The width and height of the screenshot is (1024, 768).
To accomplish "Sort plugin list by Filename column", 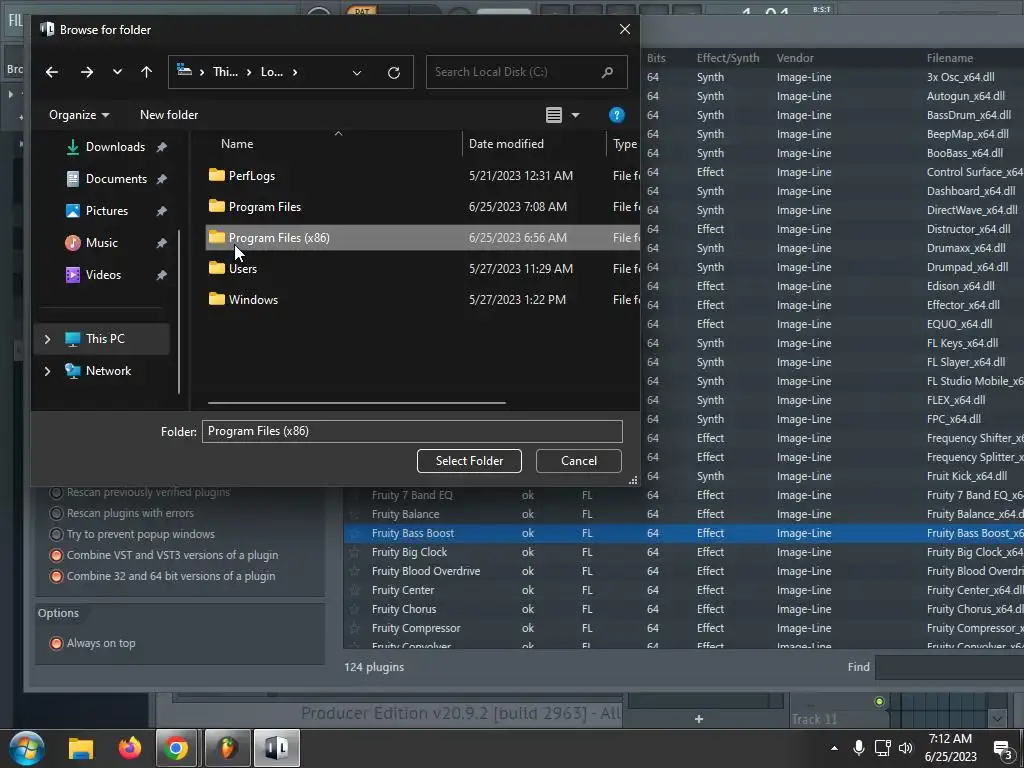I will (x=950, y=58).
